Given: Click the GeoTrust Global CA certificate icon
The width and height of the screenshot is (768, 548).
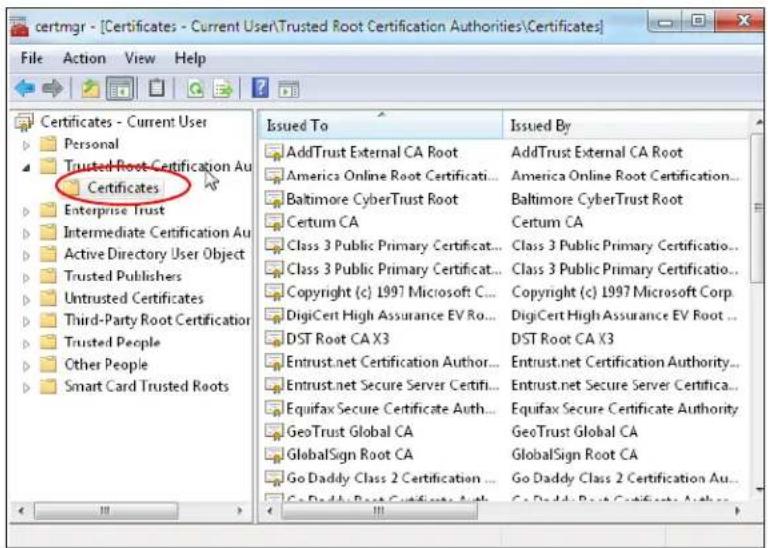Looking at the screenshot, I should tap(274, 431).
